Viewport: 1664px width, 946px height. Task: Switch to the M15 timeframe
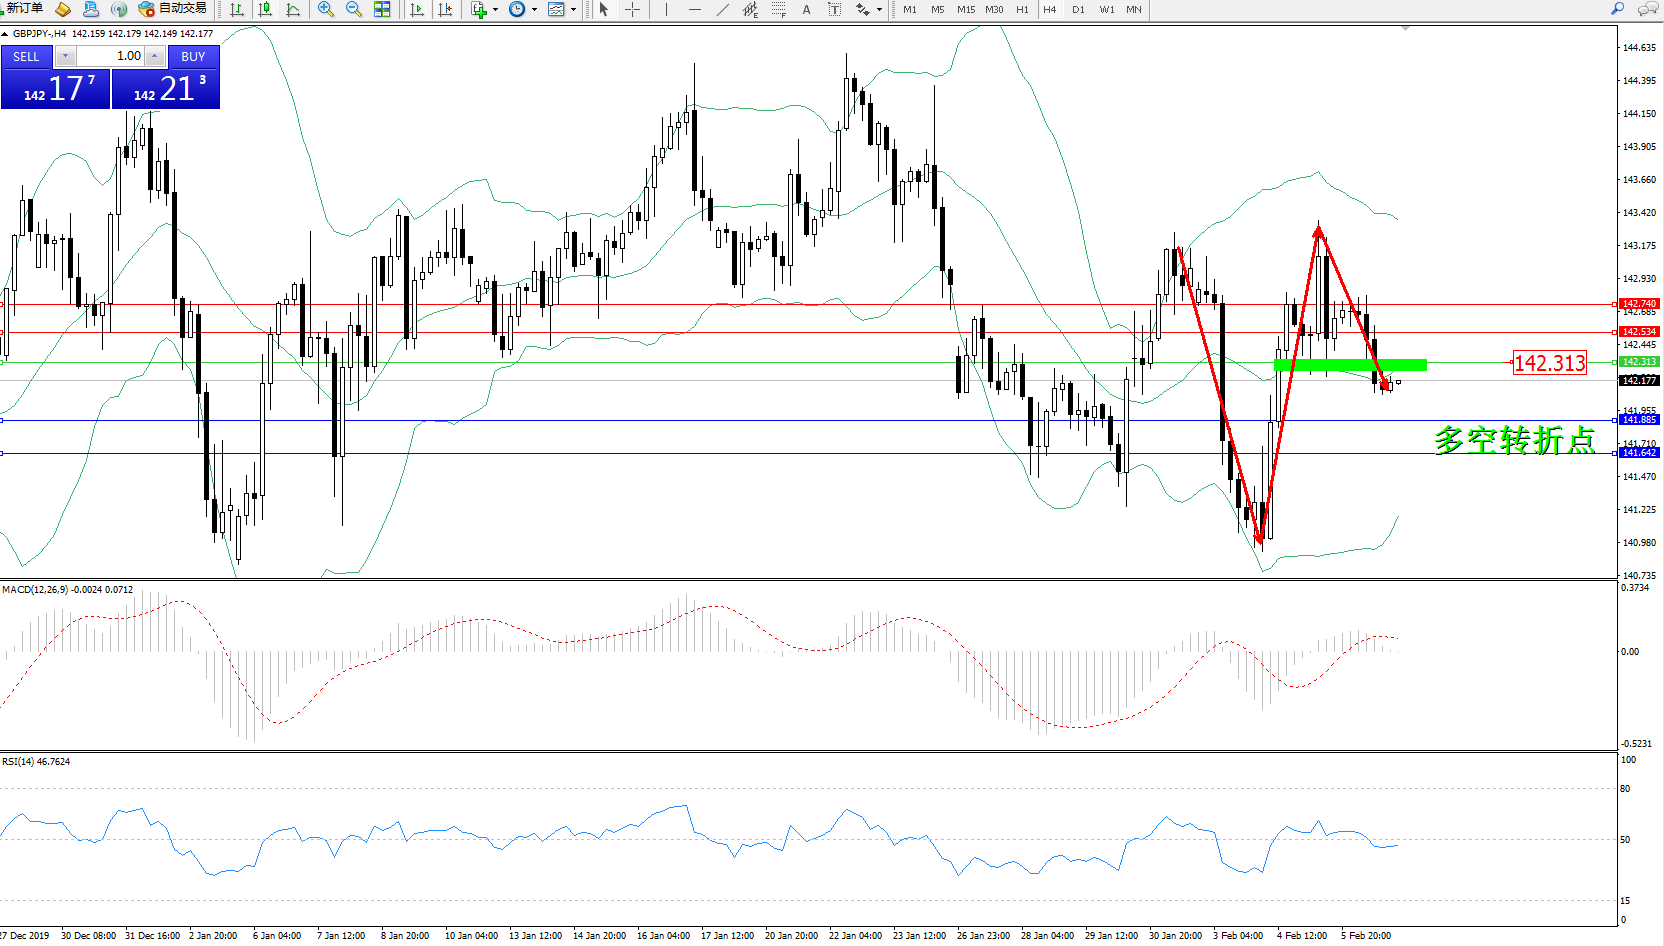(x=965, y=9)
